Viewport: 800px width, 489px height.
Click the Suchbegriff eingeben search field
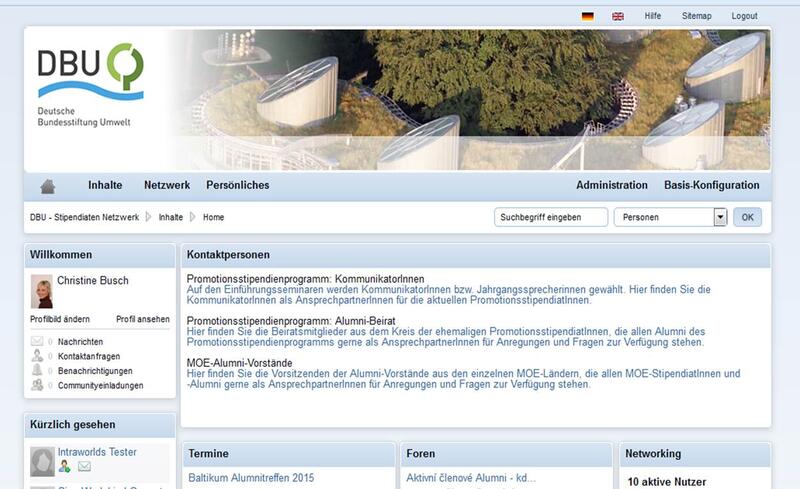(x=551, y=217)
